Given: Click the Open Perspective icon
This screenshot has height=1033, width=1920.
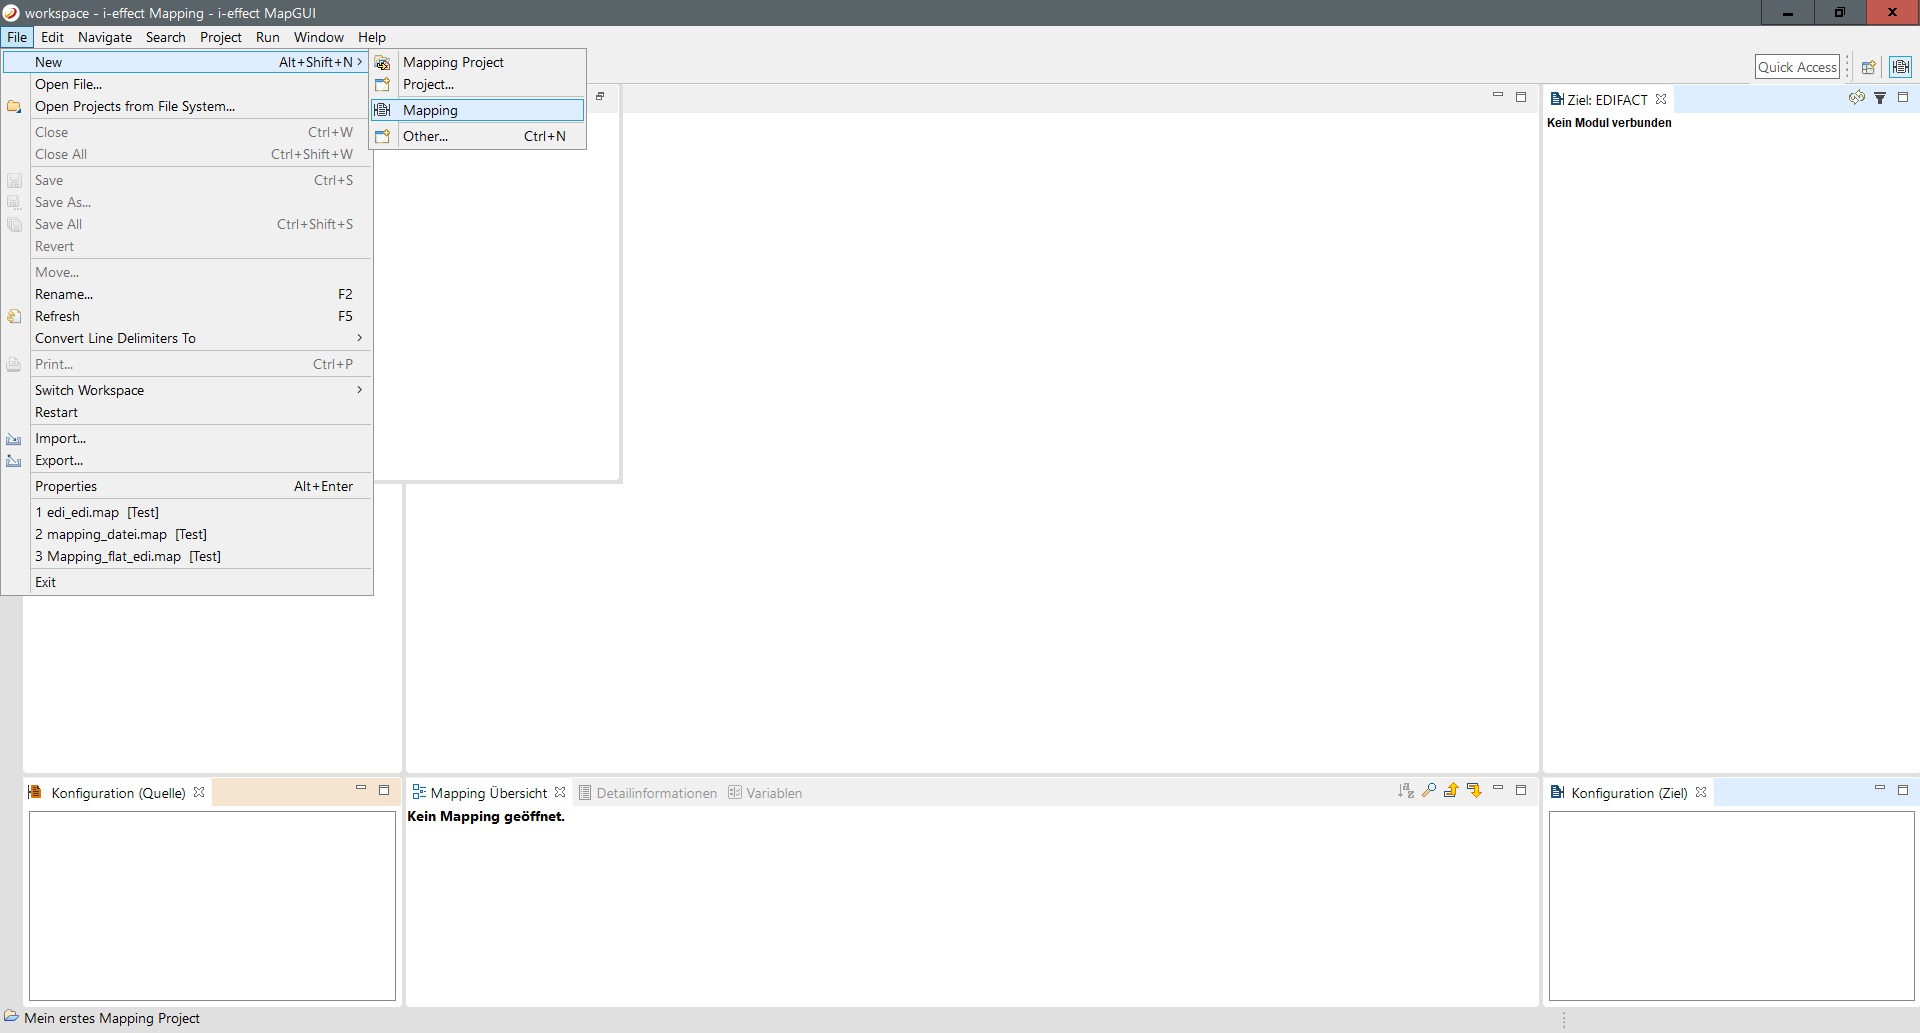Looking at the screenshot, I should (x=1868, y=68).
